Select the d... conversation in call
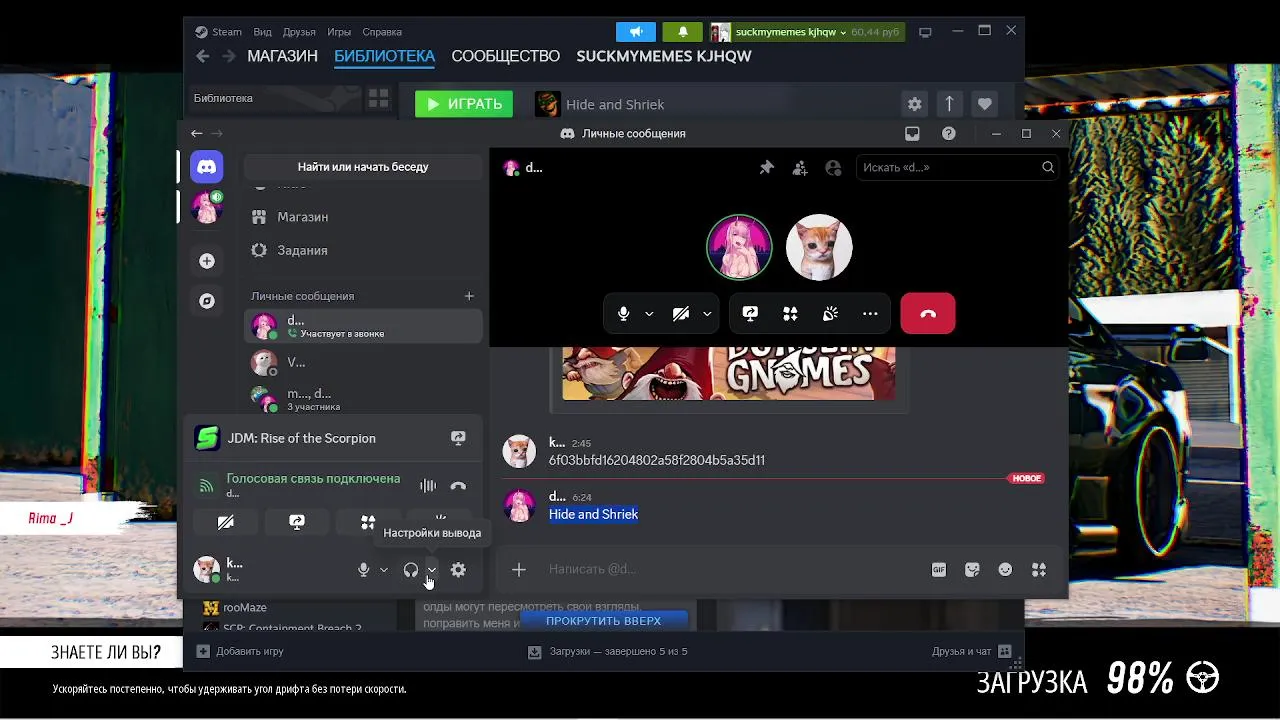1280x720 pixels. pos(363,326)
